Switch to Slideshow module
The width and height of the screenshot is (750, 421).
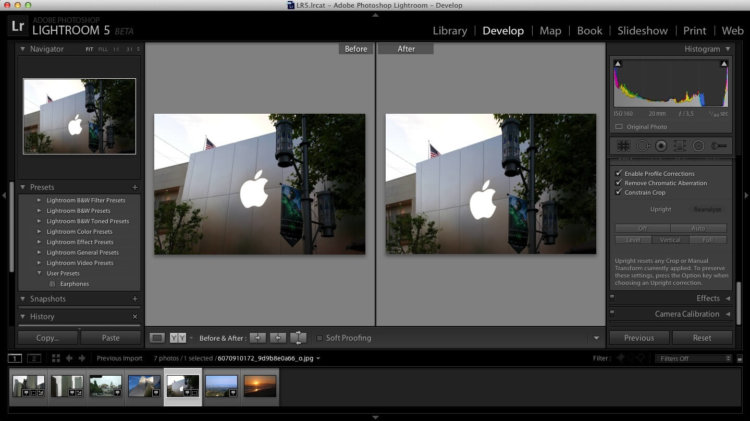tap(642, 31)
